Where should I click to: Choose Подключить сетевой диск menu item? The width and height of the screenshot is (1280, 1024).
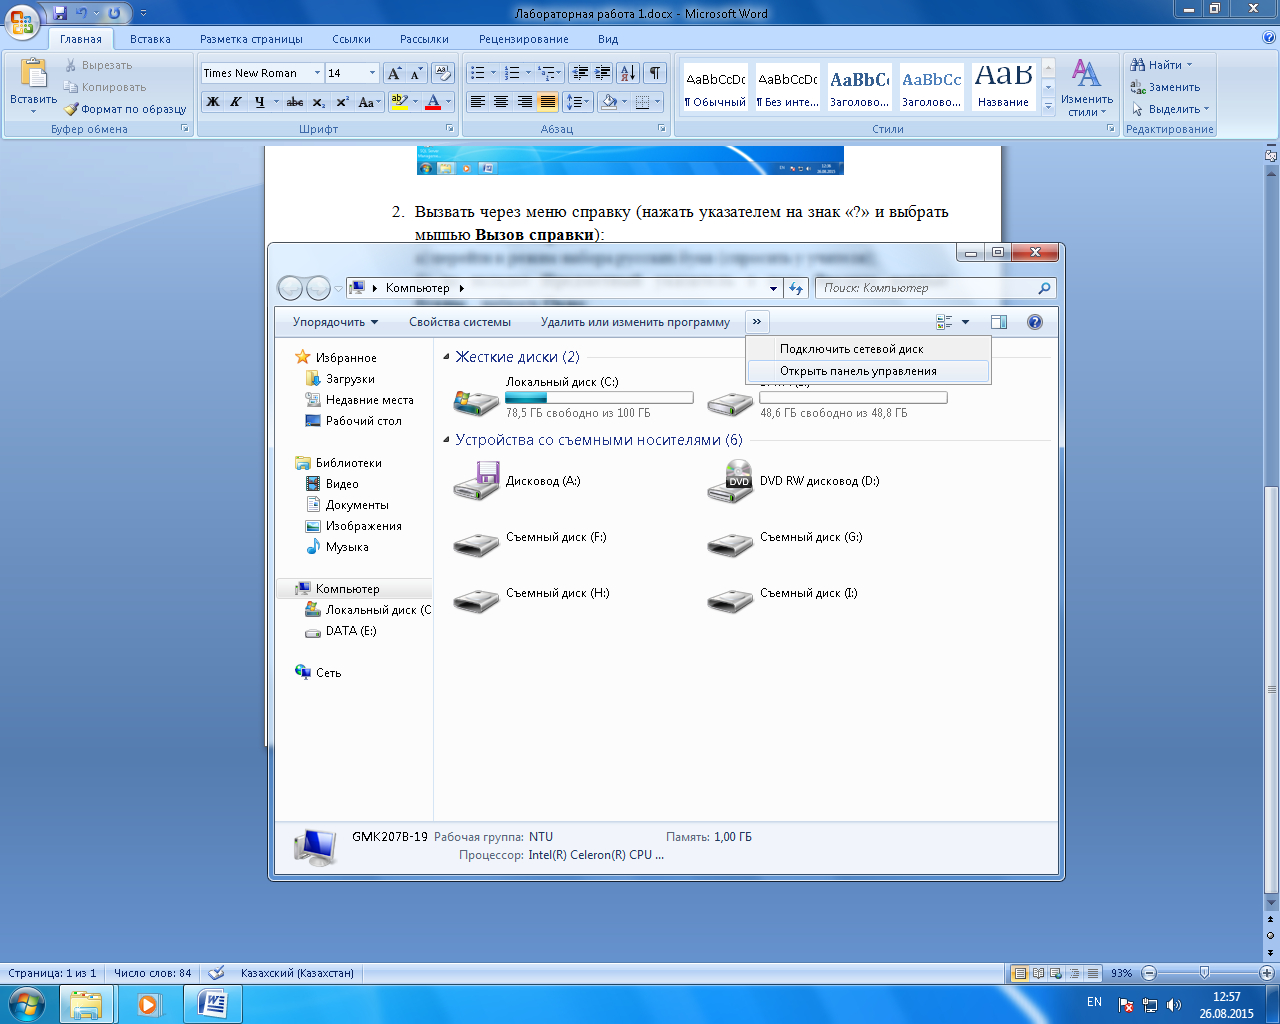[868, 349]
